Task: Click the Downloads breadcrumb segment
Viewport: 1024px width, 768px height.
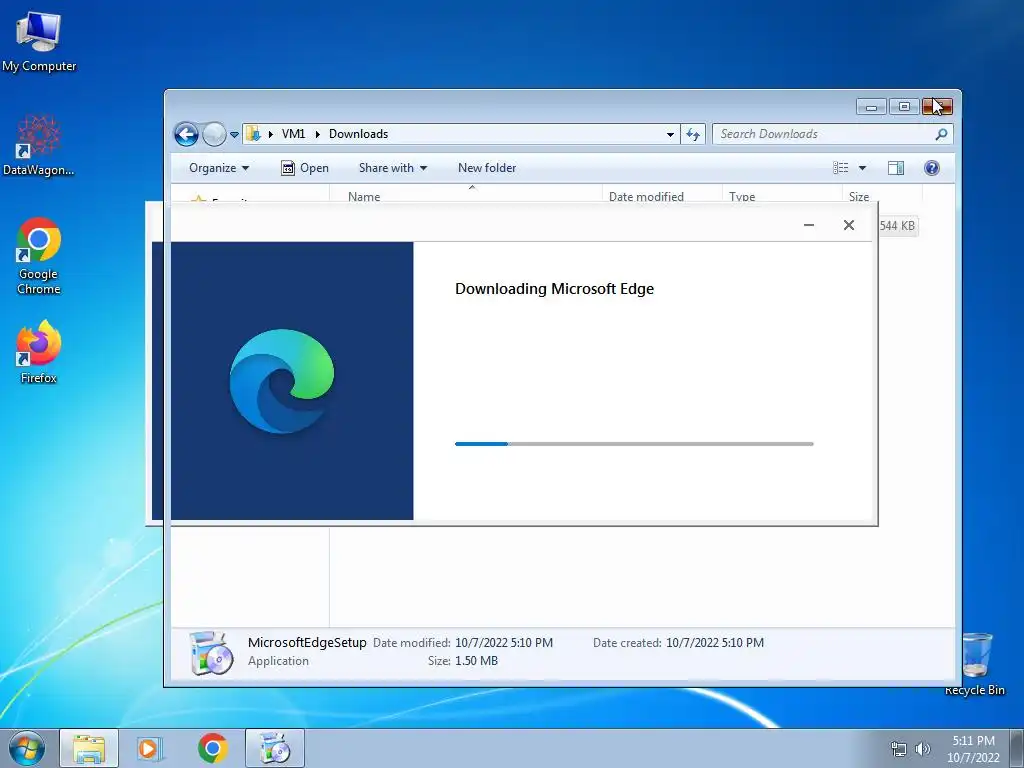Action: click(x=359, y=134)
